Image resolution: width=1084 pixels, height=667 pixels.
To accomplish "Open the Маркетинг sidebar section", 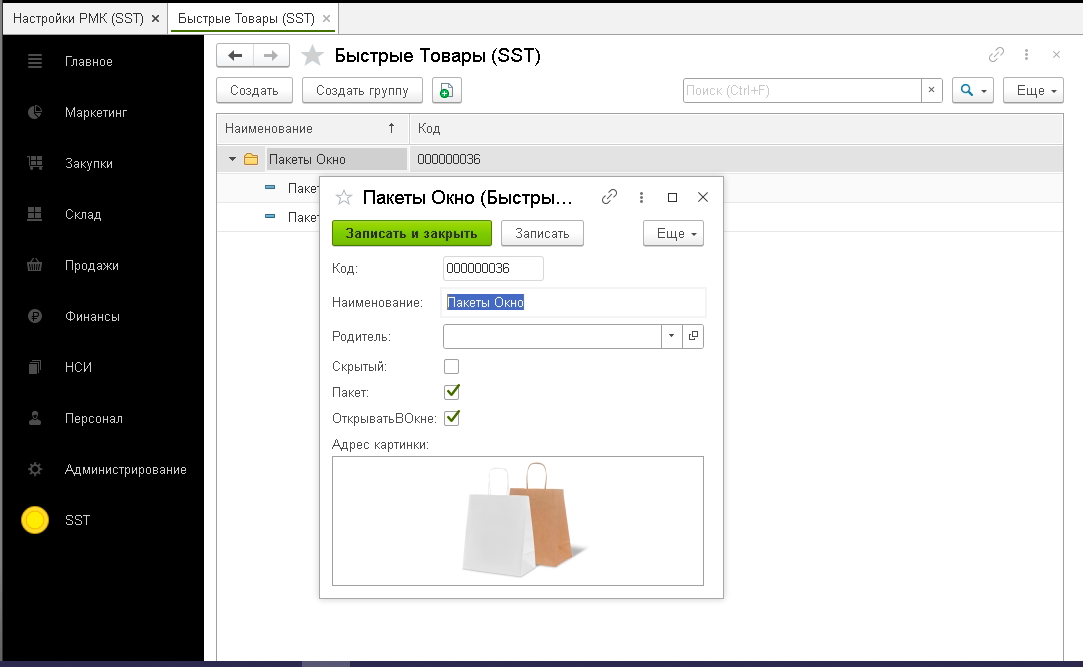I will (96, 113).
